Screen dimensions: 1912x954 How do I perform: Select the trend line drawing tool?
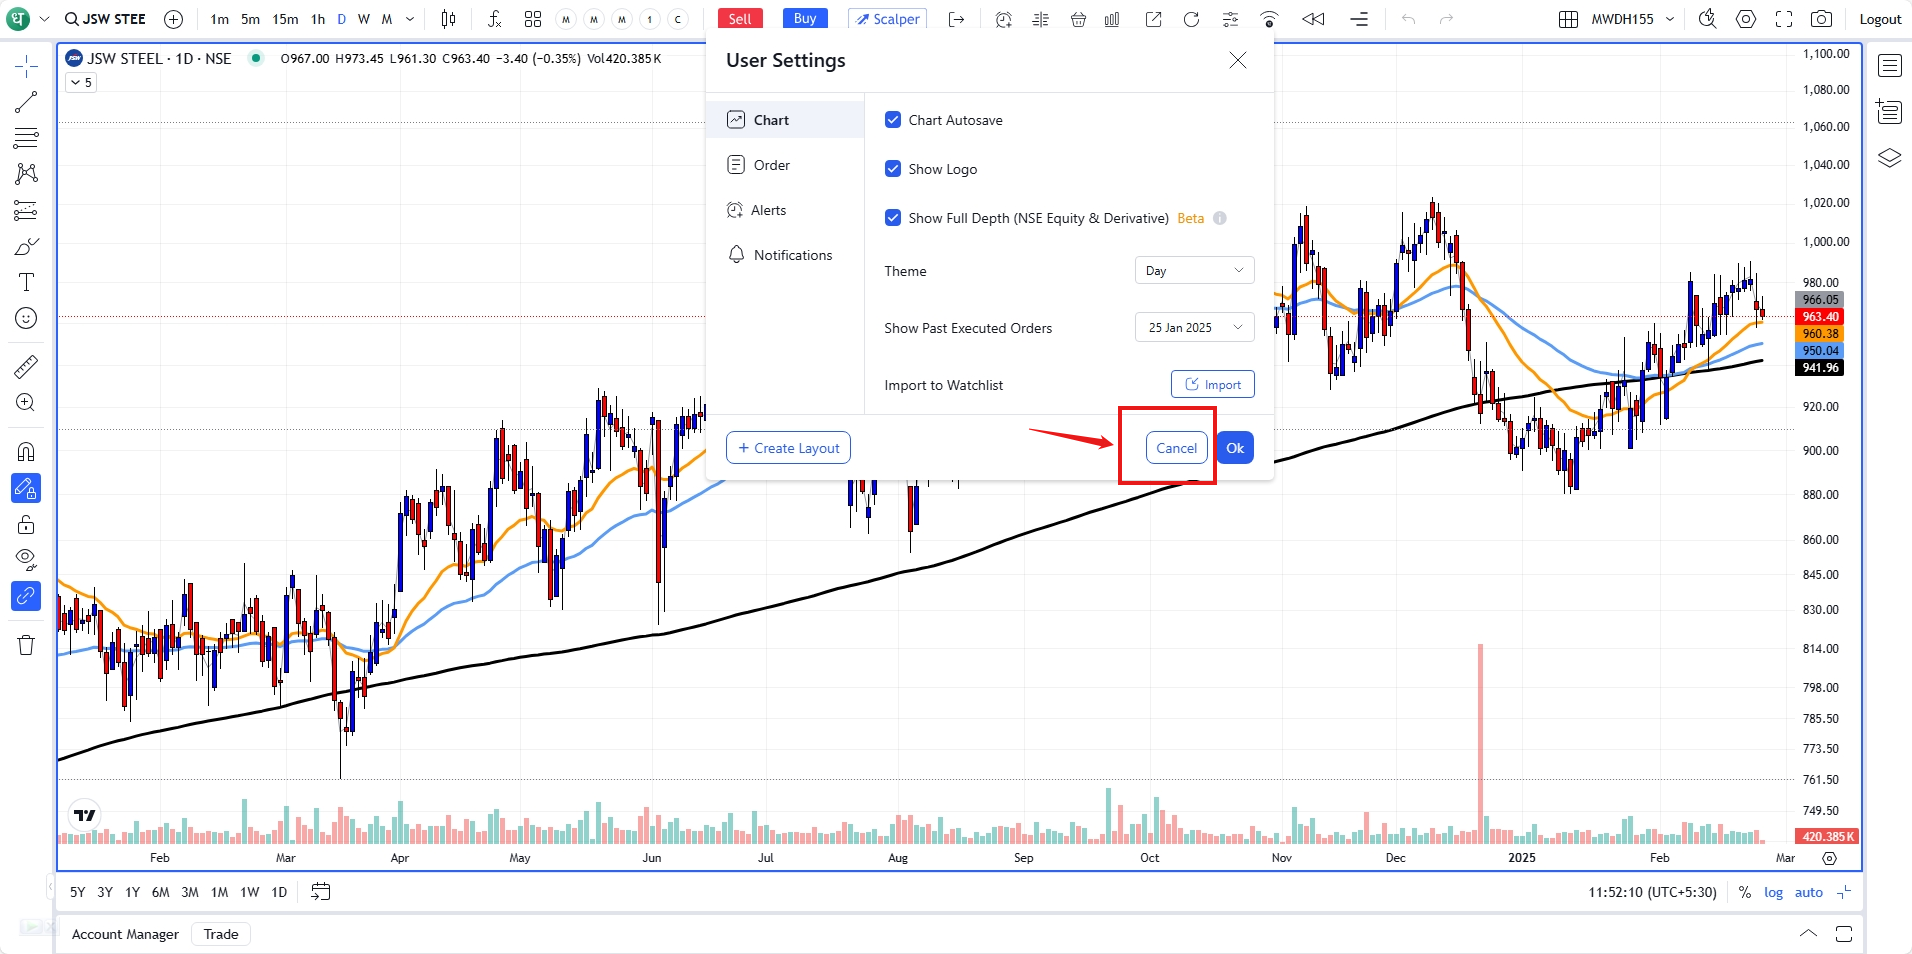[26, 102]
